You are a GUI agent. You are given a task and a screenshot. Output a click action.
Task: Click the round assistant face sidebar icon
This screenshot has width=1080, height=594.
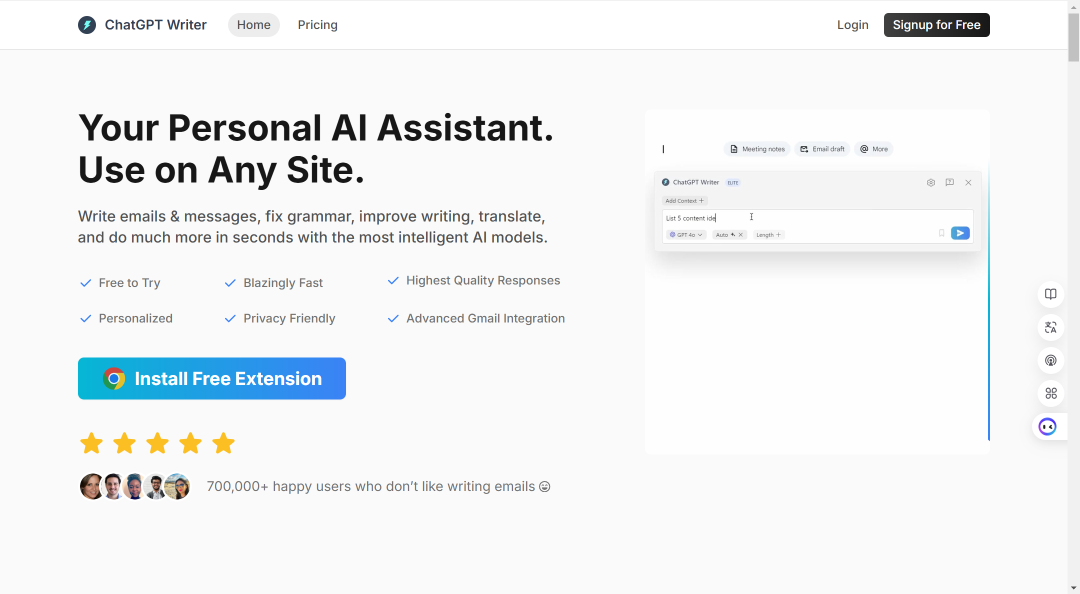click(x=1048, y=427)
